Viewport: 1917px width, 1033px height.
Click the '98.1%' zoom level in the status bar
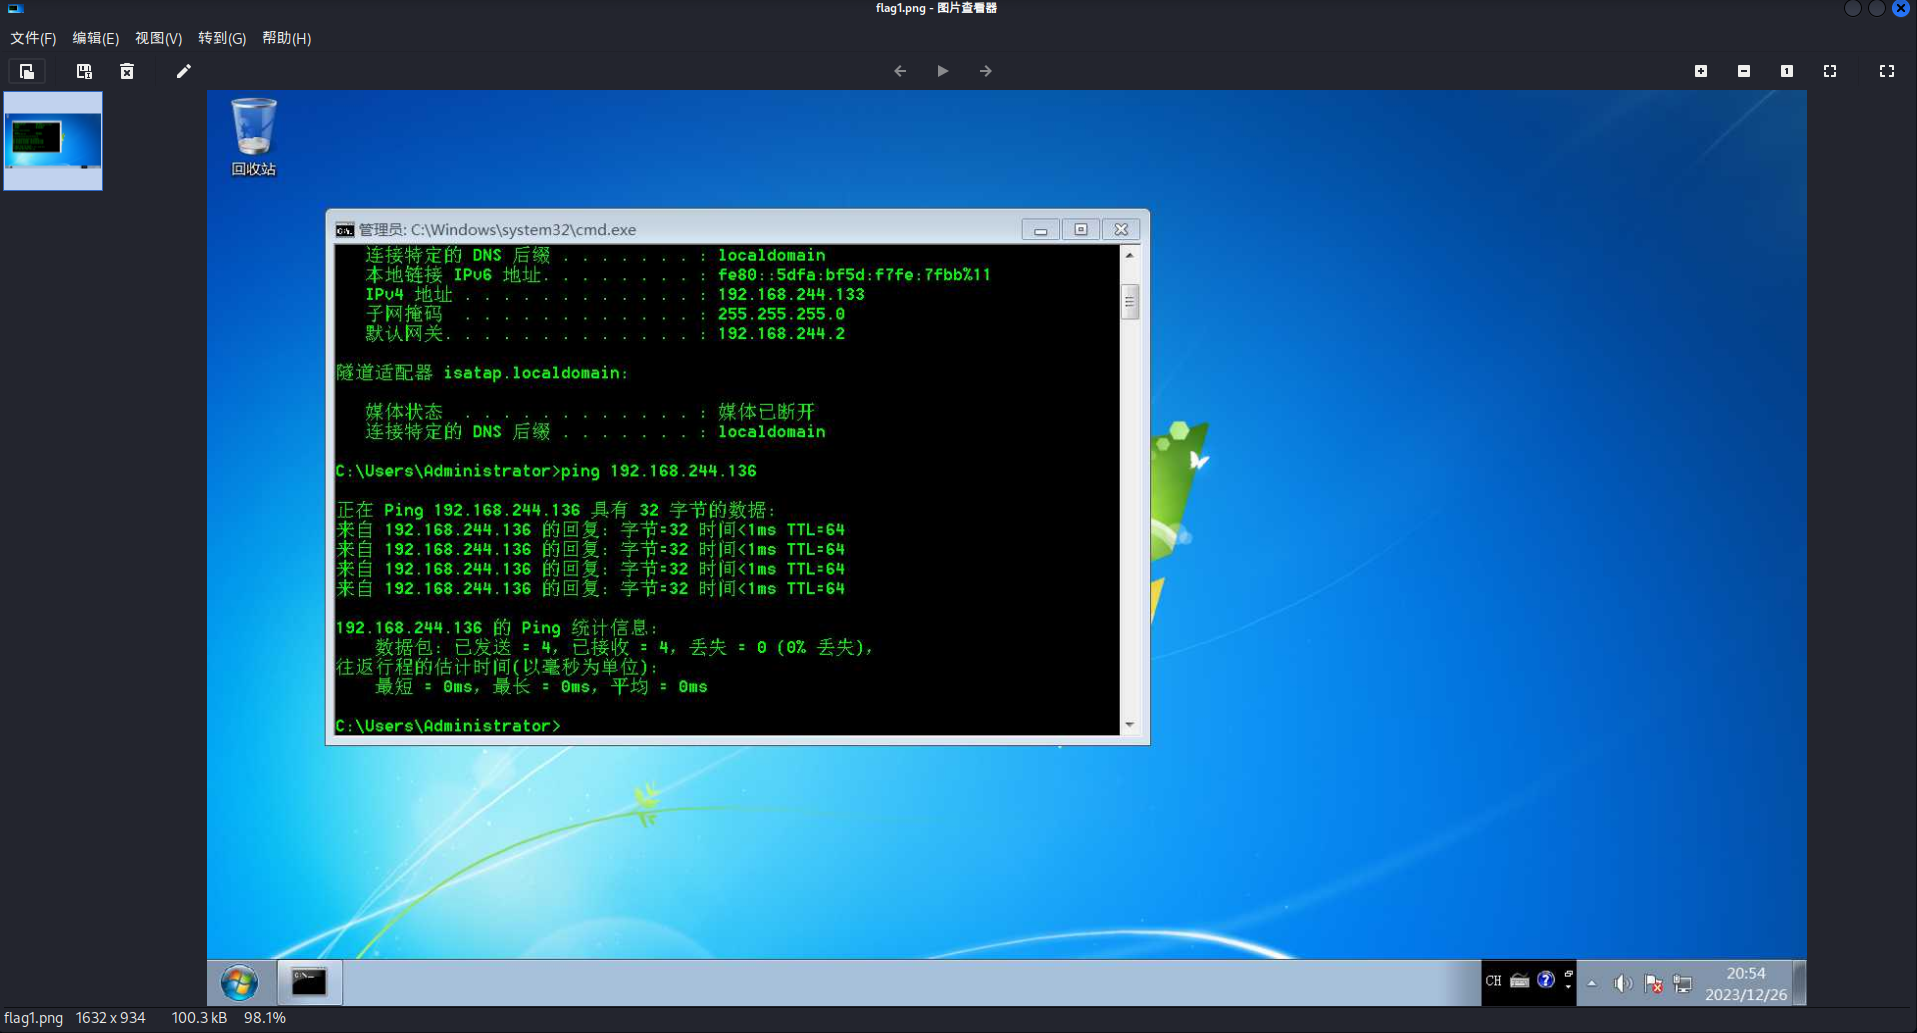click(x=265, y=1018)
